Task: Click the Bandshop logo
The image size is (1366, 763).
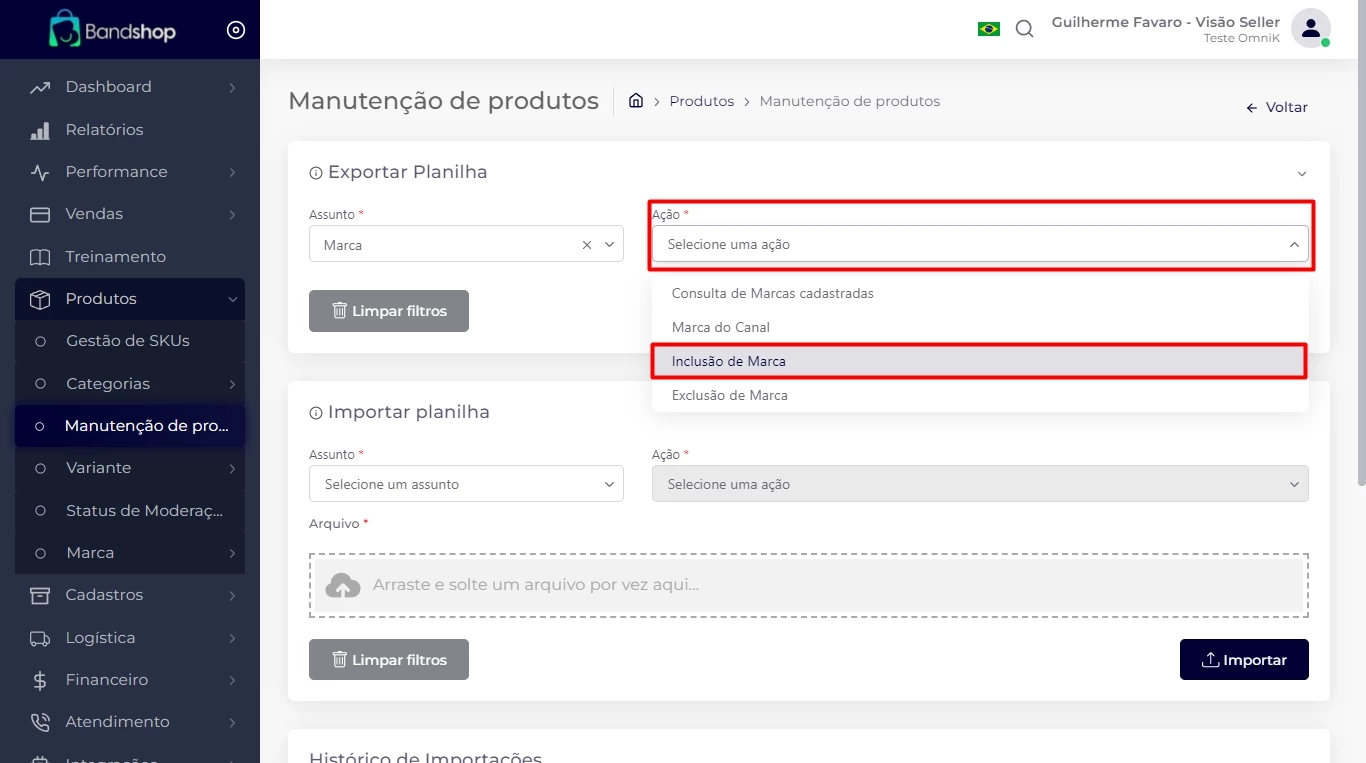Action: point(112,30)
